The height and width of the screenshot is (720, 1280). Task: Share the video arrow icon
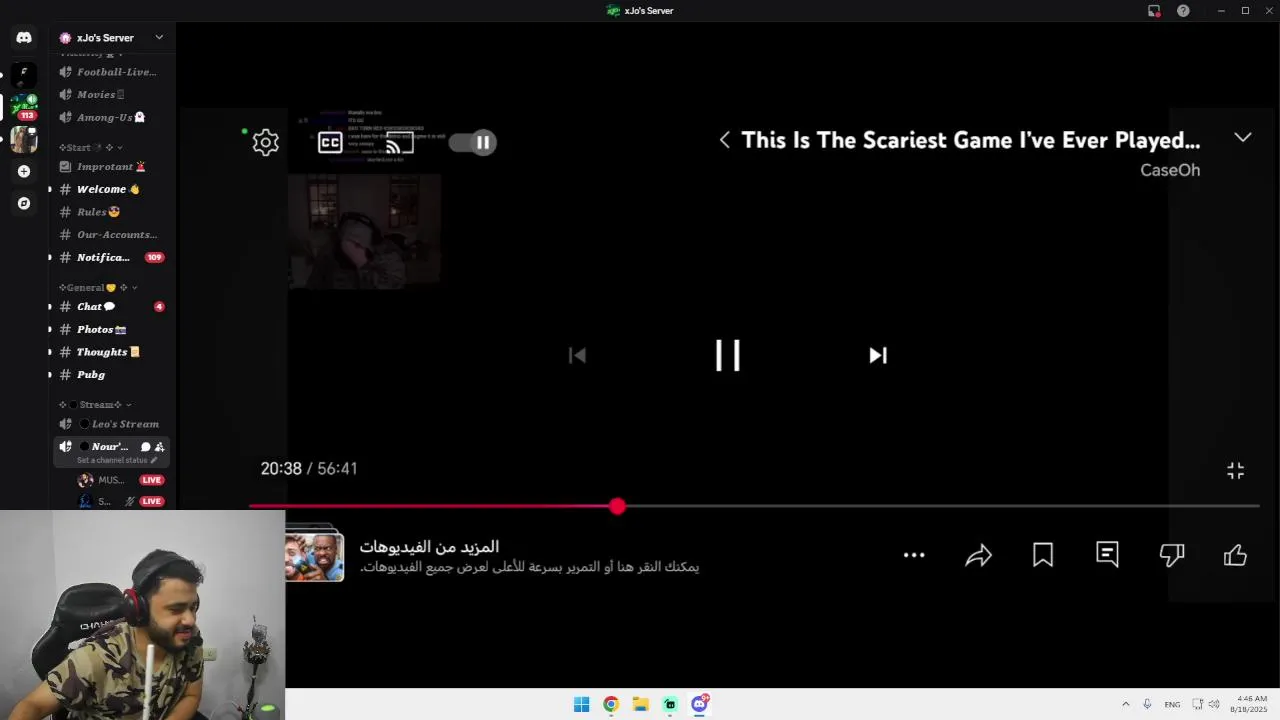tap(978, 555)
